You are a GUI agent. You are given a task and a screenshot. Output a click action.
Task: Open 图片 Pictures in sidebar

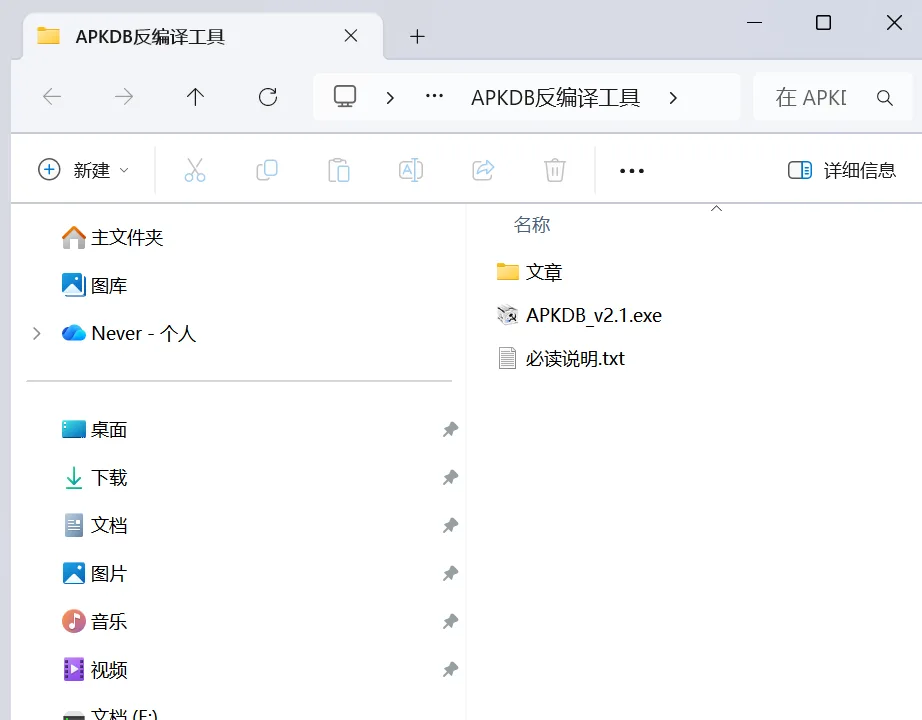[95, 574]
